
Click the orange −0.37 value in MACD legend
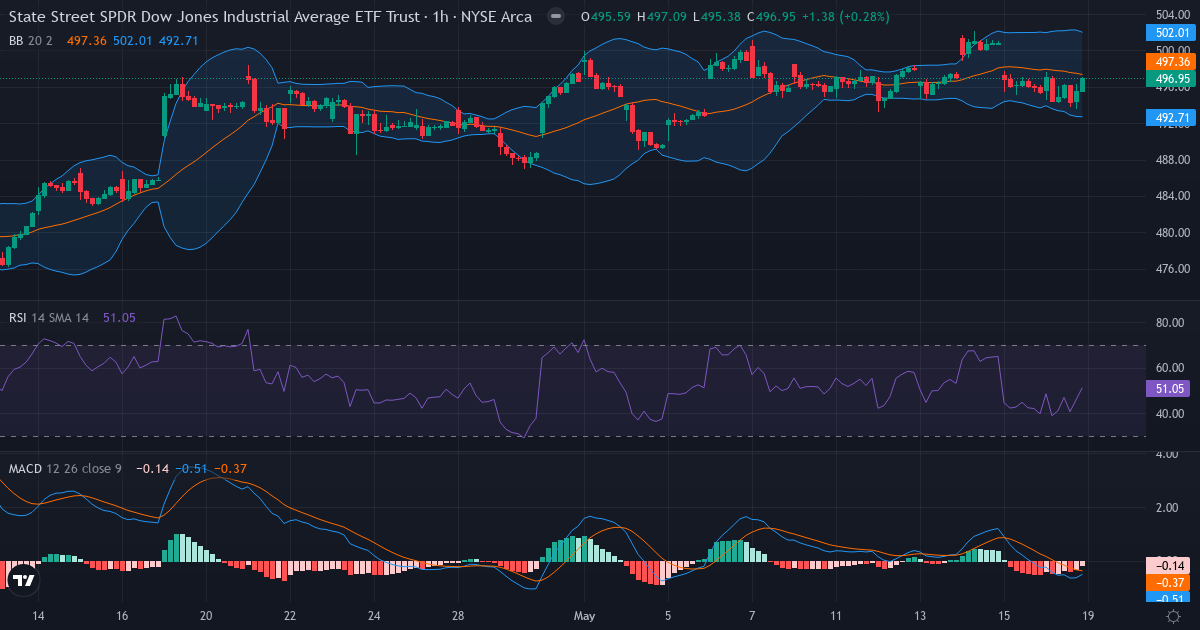tap(231, 468)
